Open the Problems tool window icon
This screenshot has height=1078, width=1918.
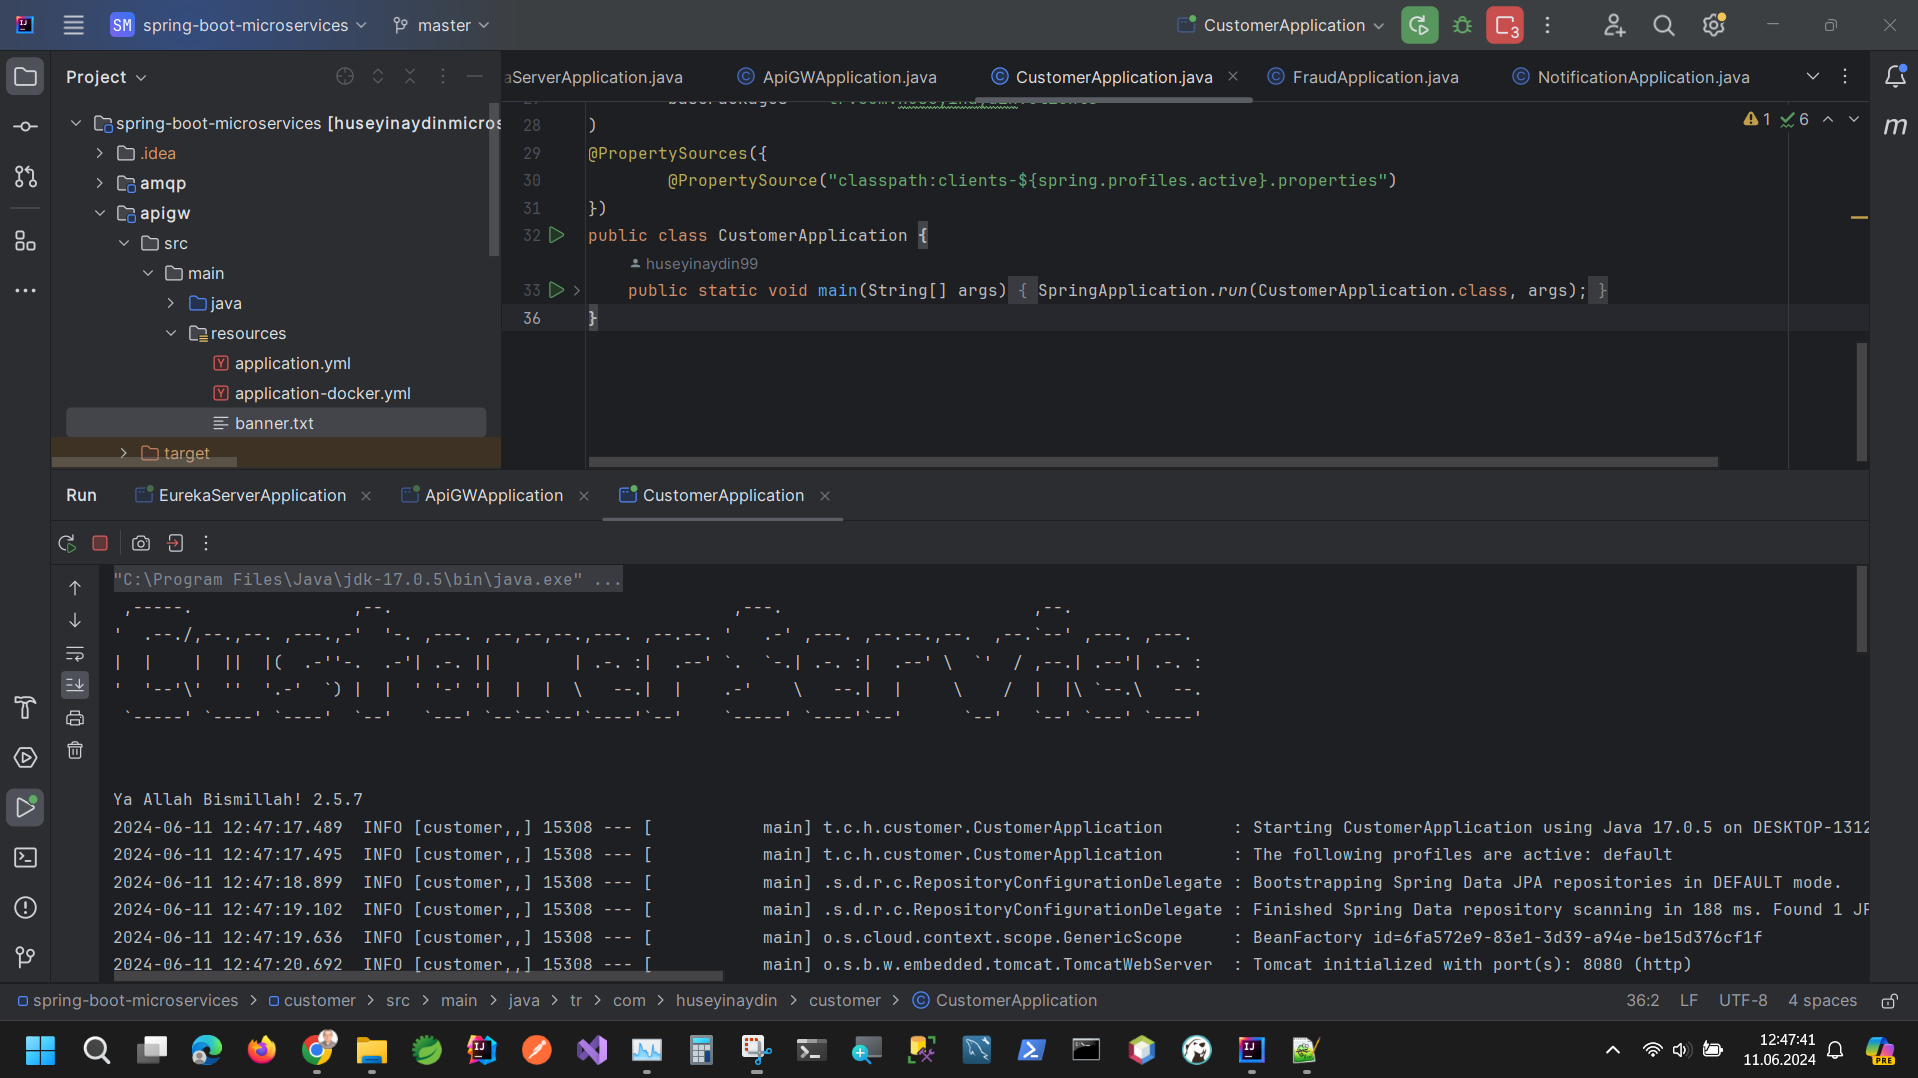pos(26,908)
